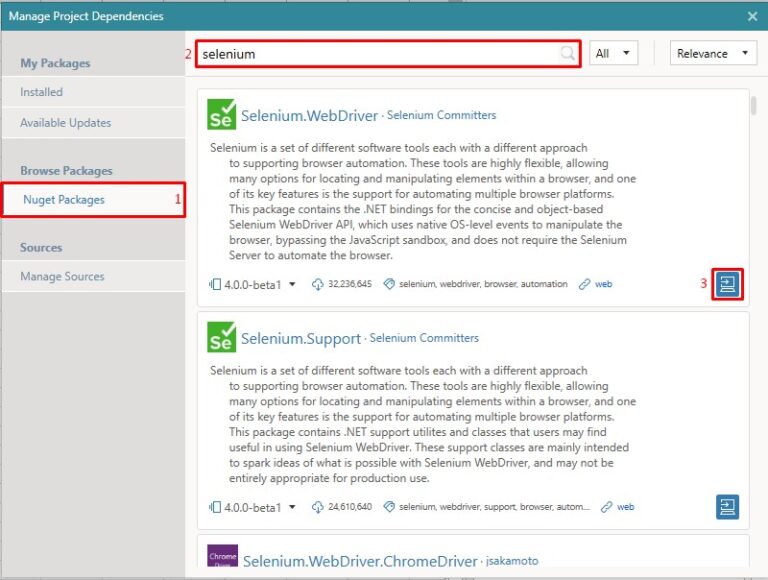Select Installed packages in sidebar
This screenshot has height=580, width=768.
tap(93, 92)
